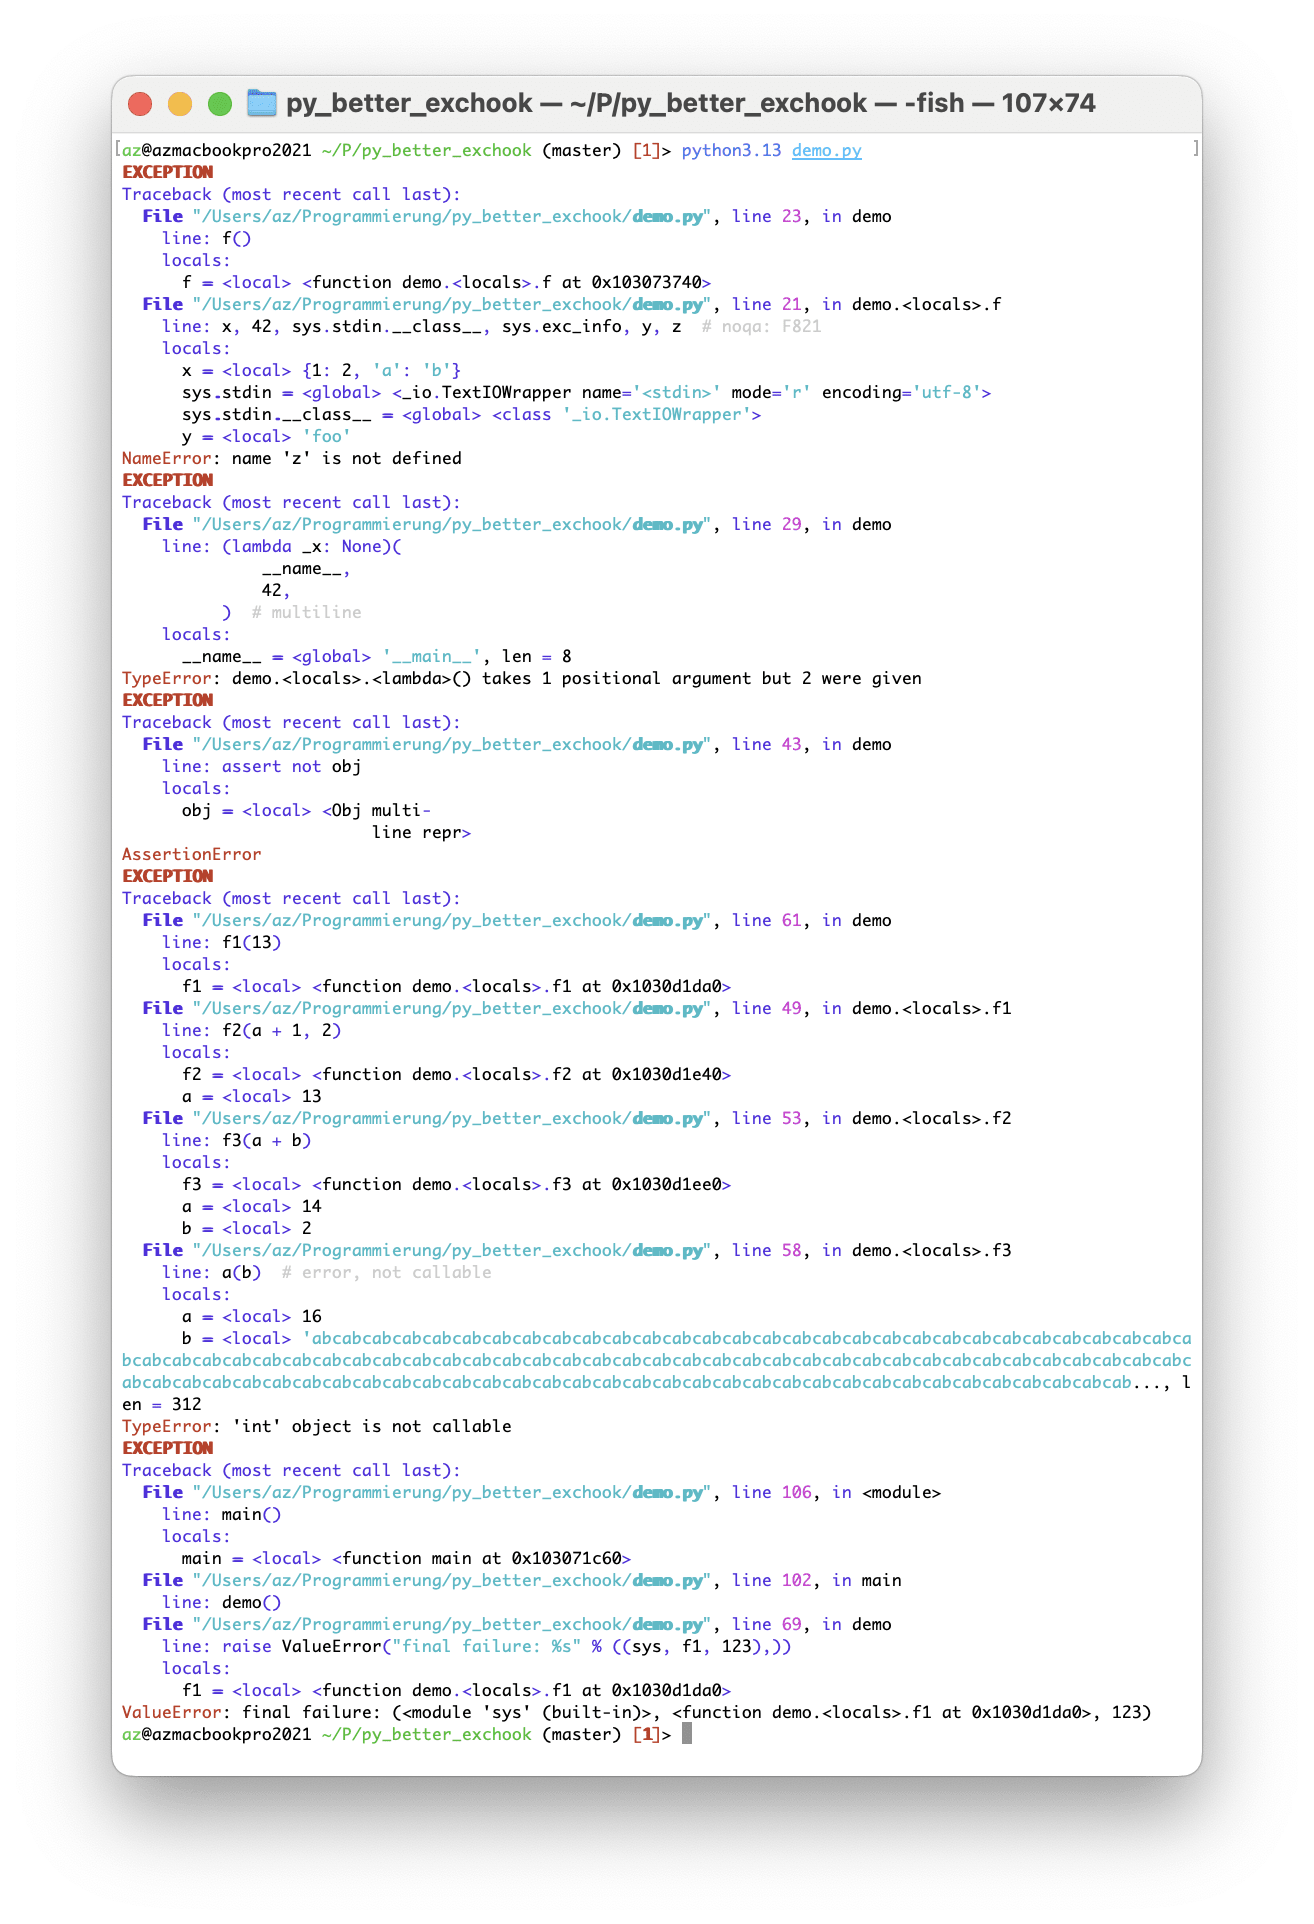The image size is (1314, 1924).
Task: Click the line number 106 in <module> frame
Action: click(796, 1492)
